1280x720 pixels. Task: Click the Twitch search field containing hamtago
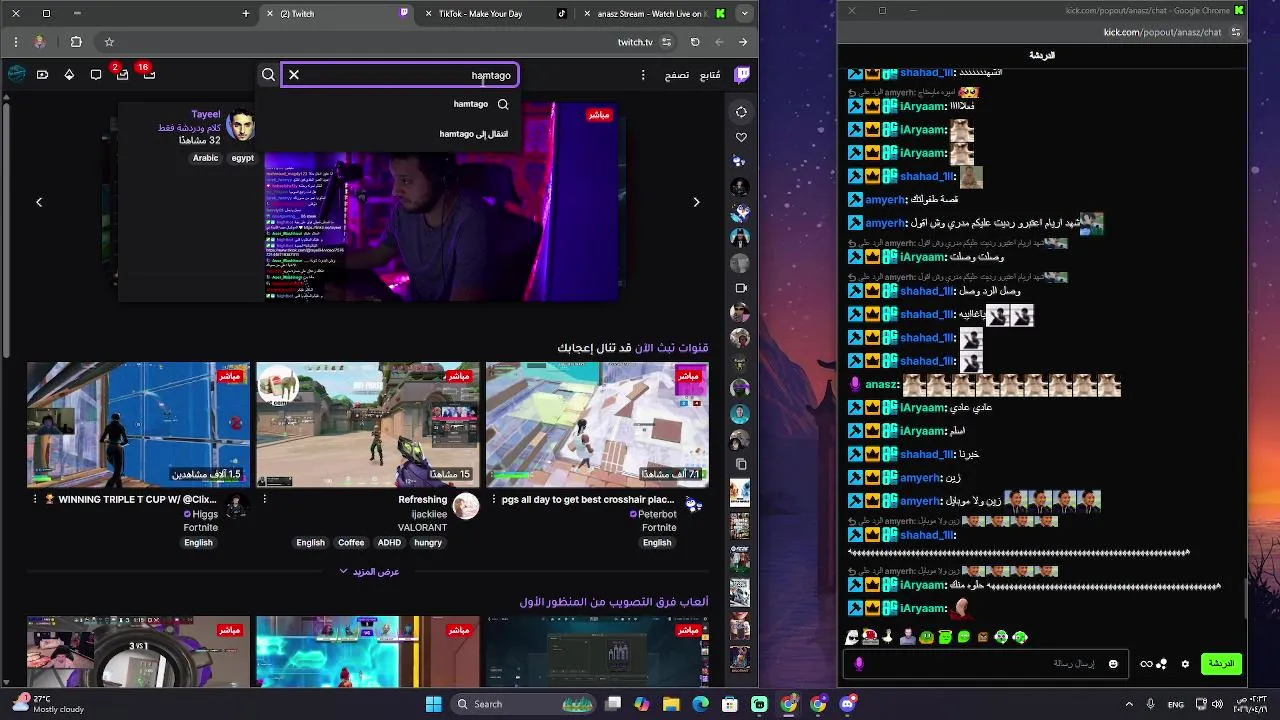click(x=399, y=75)
